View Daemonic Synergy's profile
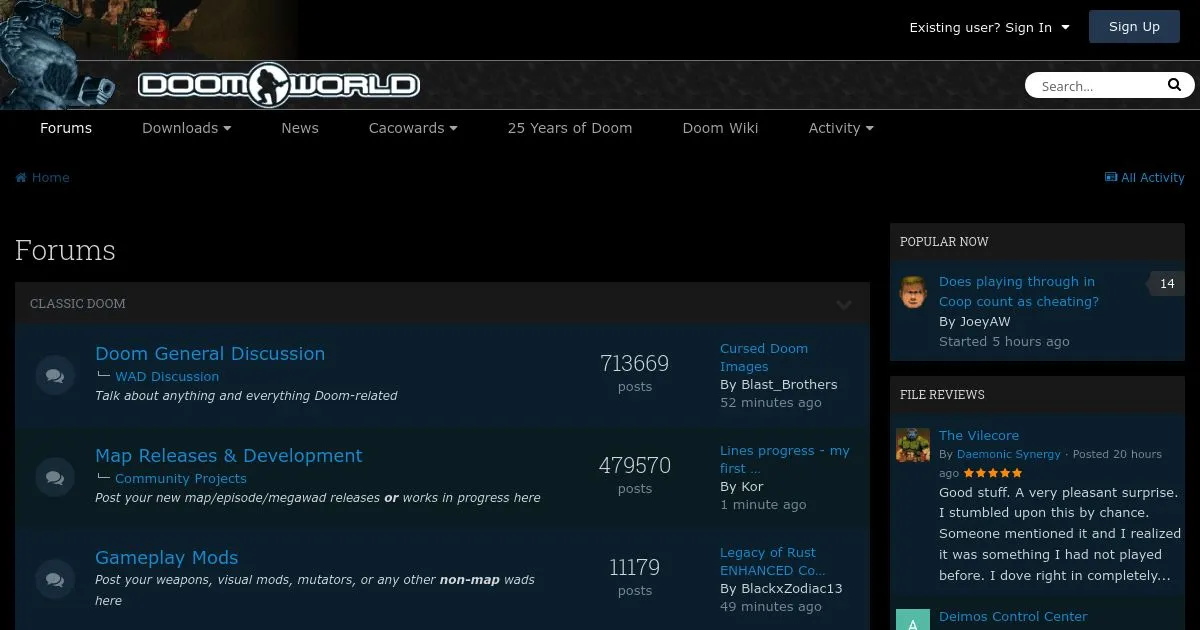 click(1009, 454)
